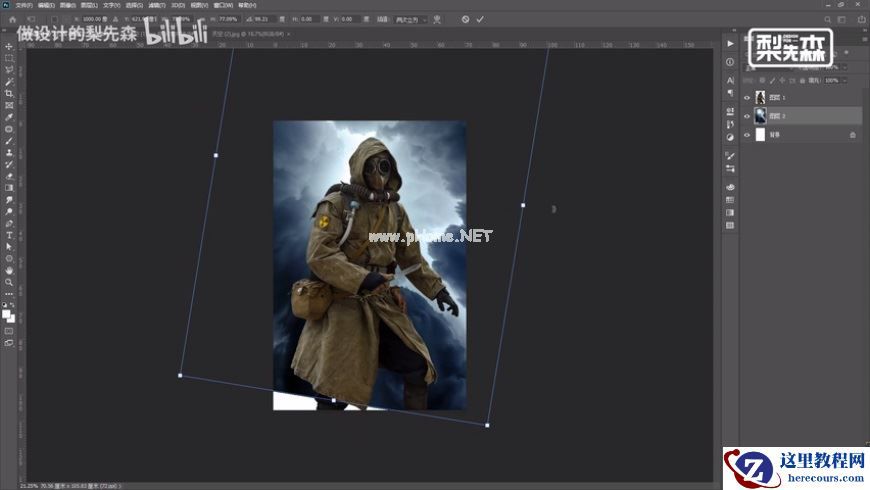Toggle warp mode icon in options bar
The image size is (870, 490).
coord(437,19)
